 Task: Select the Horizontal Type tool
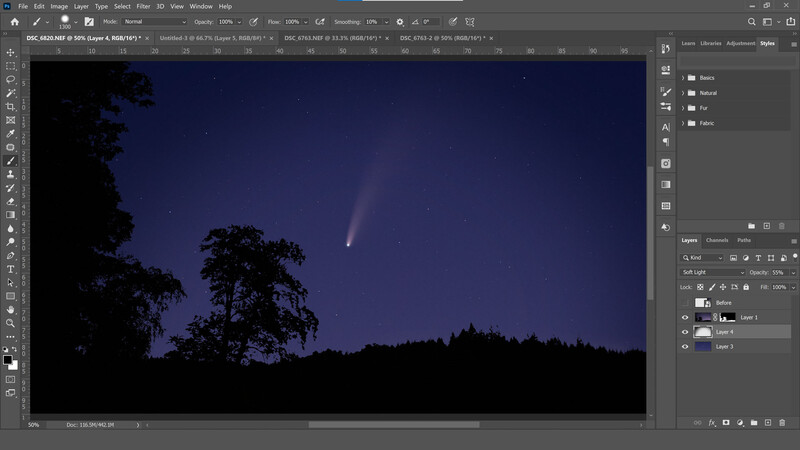10,269
